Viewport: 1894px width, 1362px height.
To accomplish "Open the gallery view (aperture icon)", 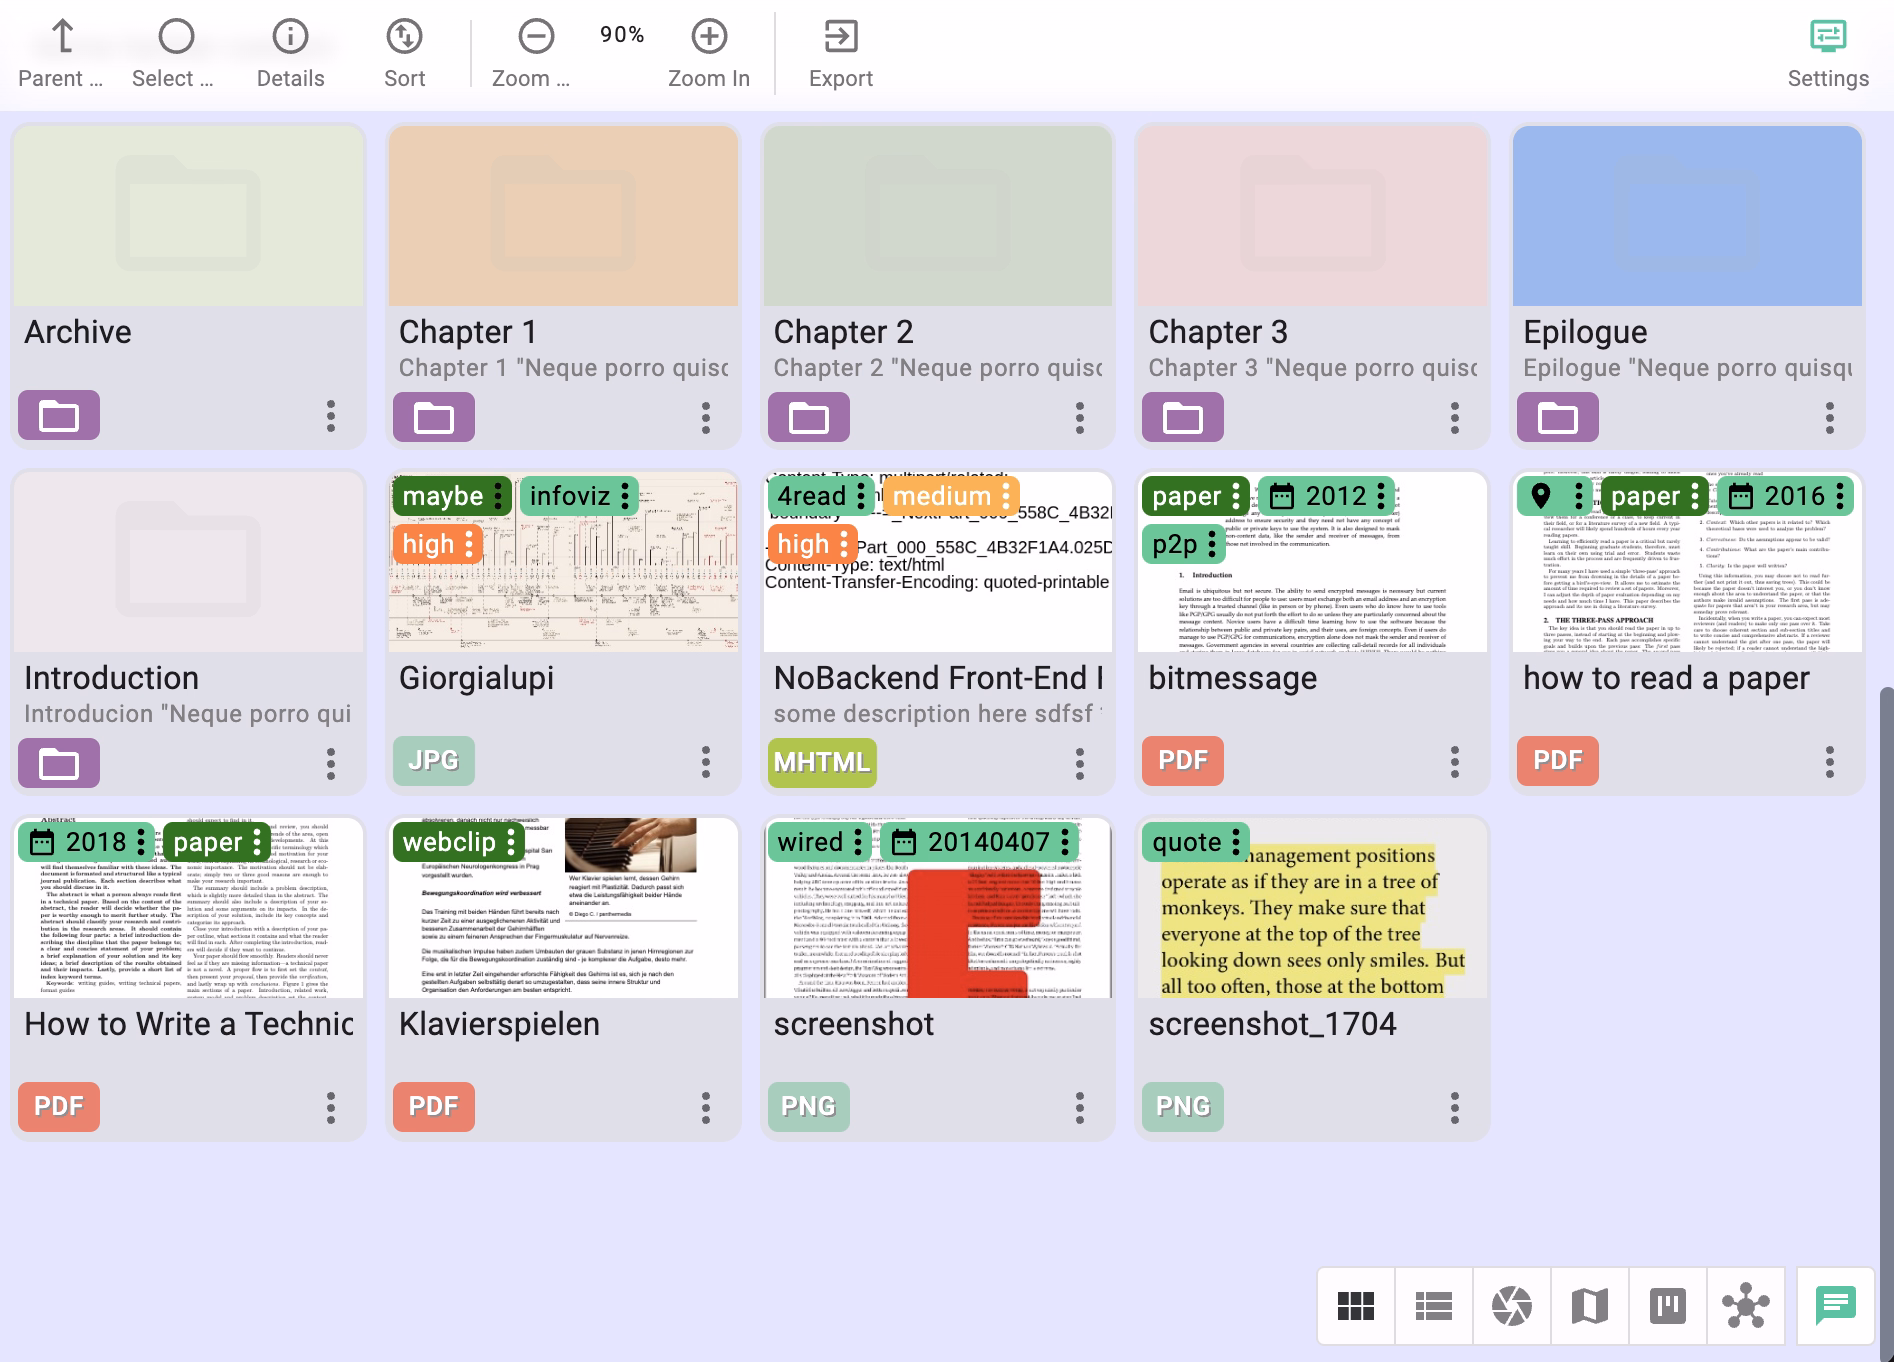I will (1511, 1305).
